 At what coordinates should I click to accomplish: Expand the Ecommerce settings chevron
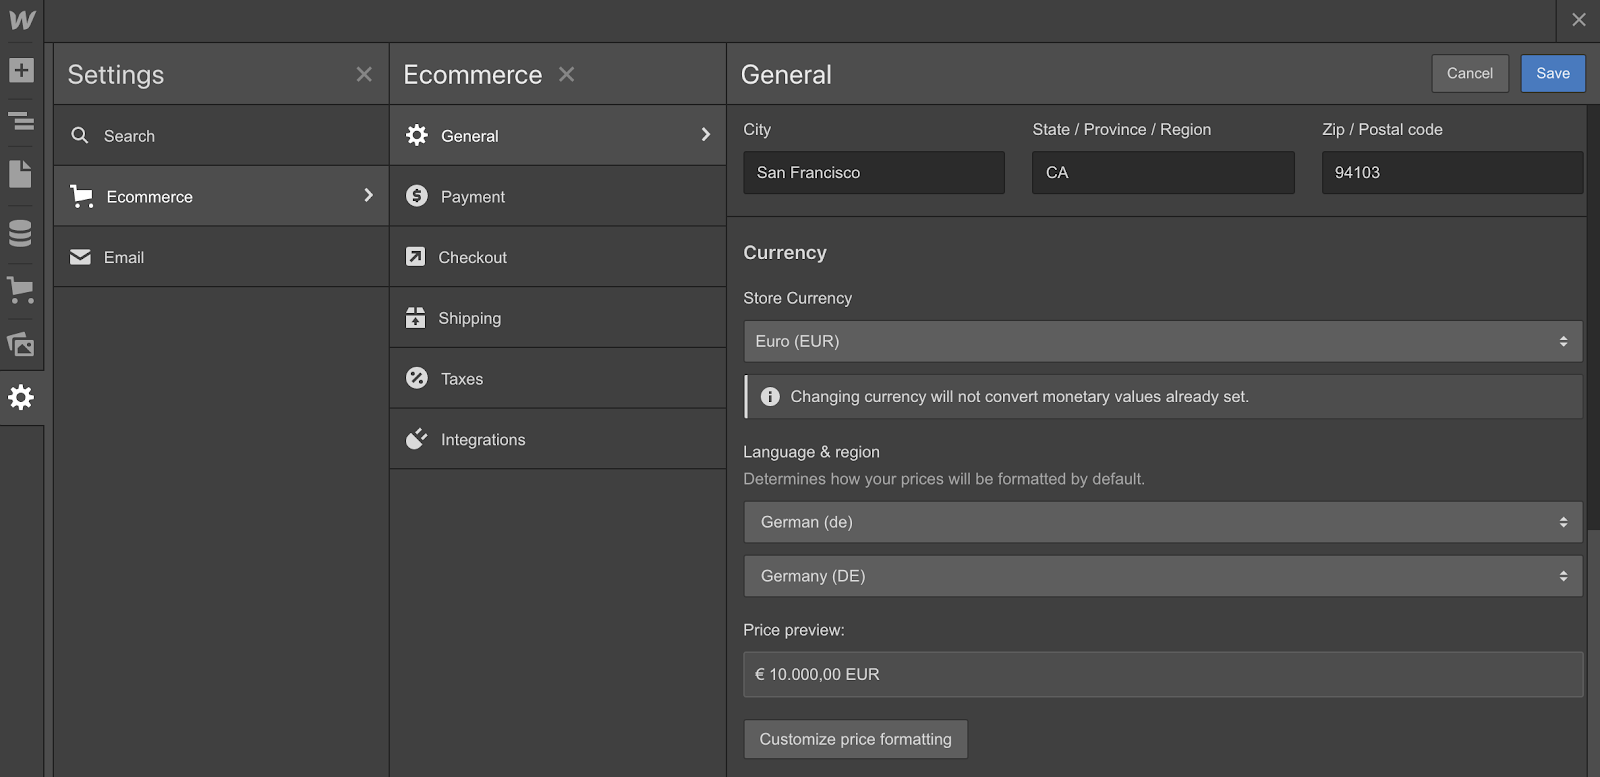click(x=368, y=195)
